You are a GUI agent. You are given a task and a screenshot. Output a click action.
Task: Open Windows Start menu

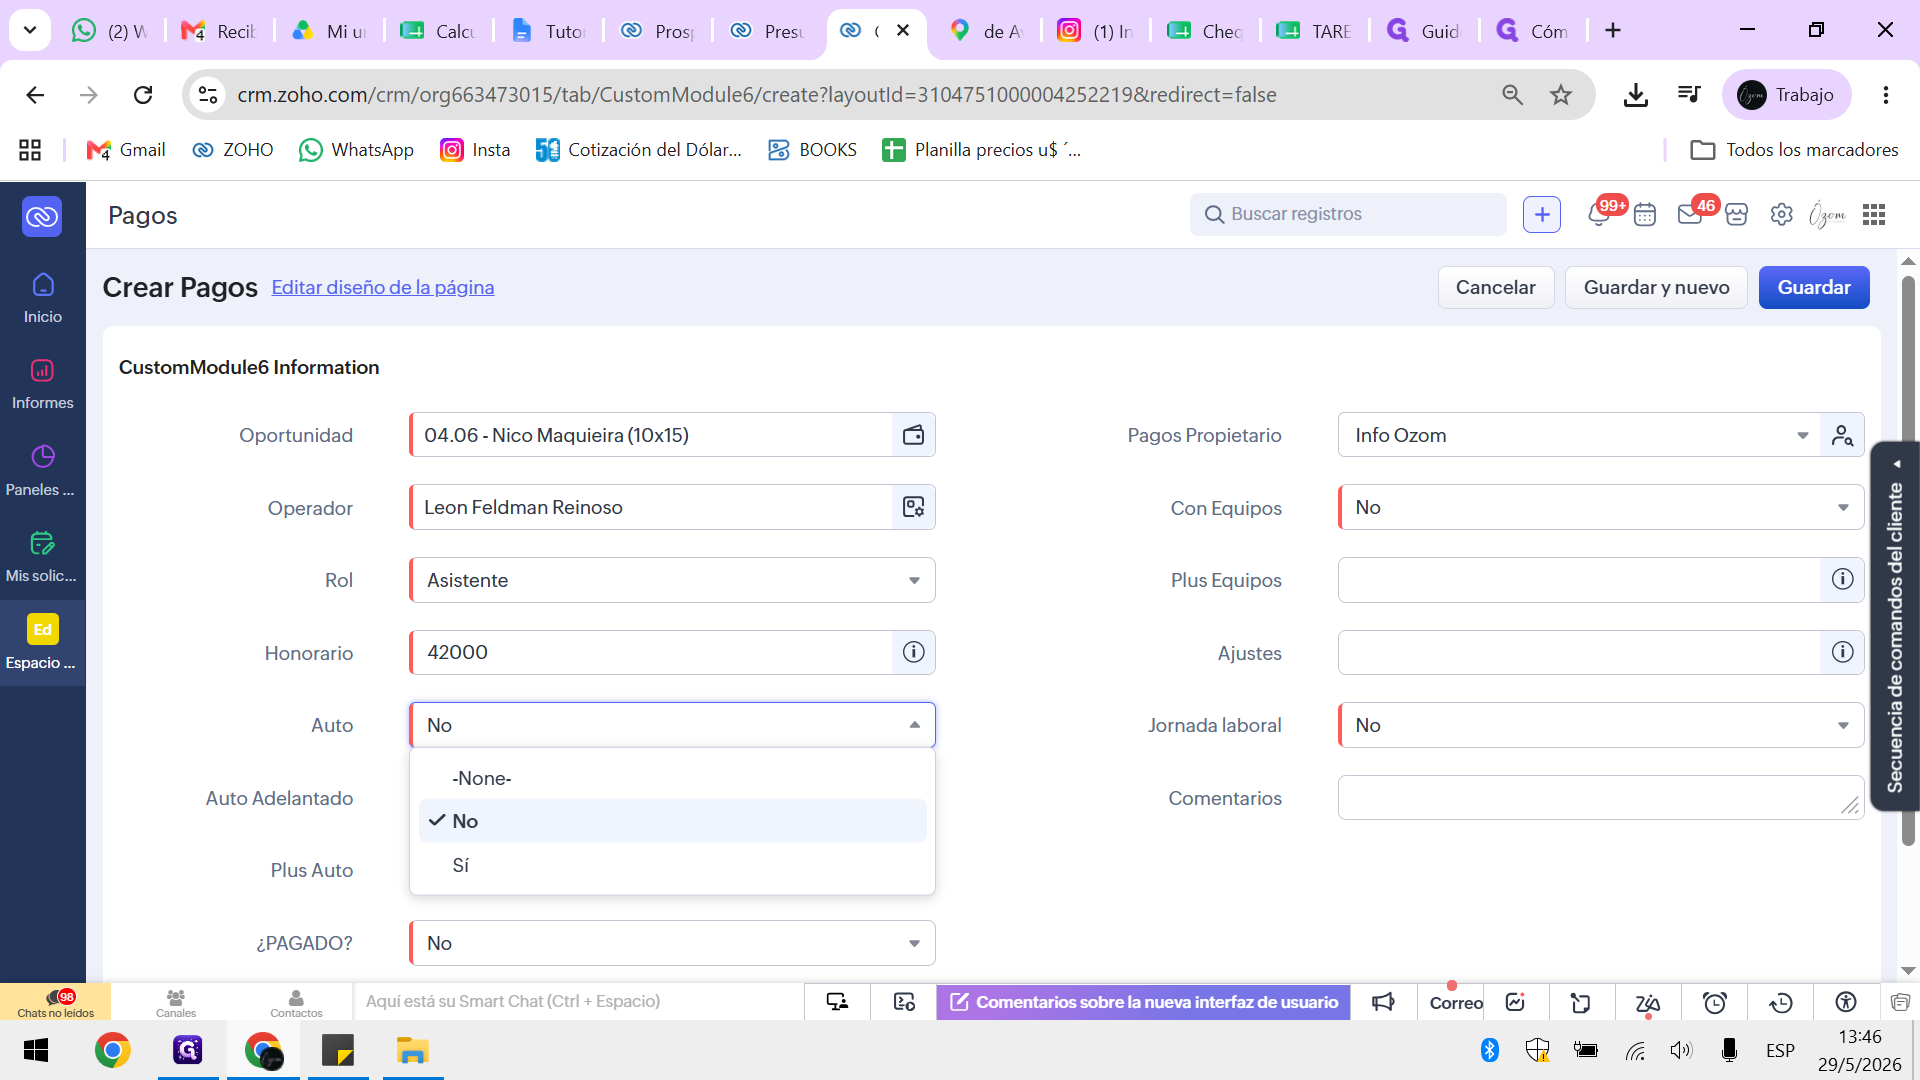tap(36, 1051)
